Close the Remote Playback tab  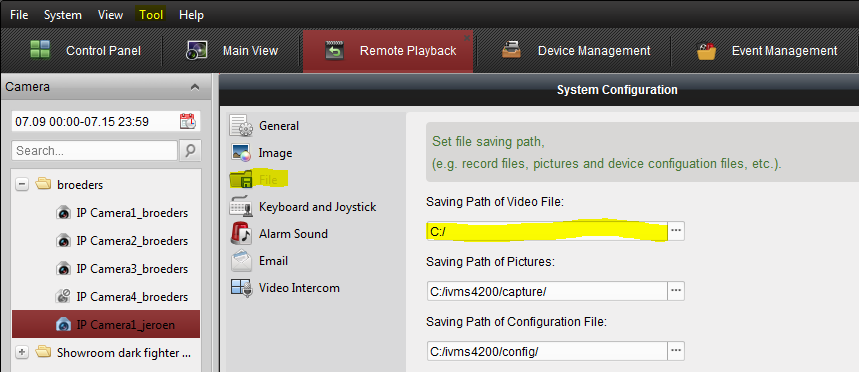(x=467, y=38)
